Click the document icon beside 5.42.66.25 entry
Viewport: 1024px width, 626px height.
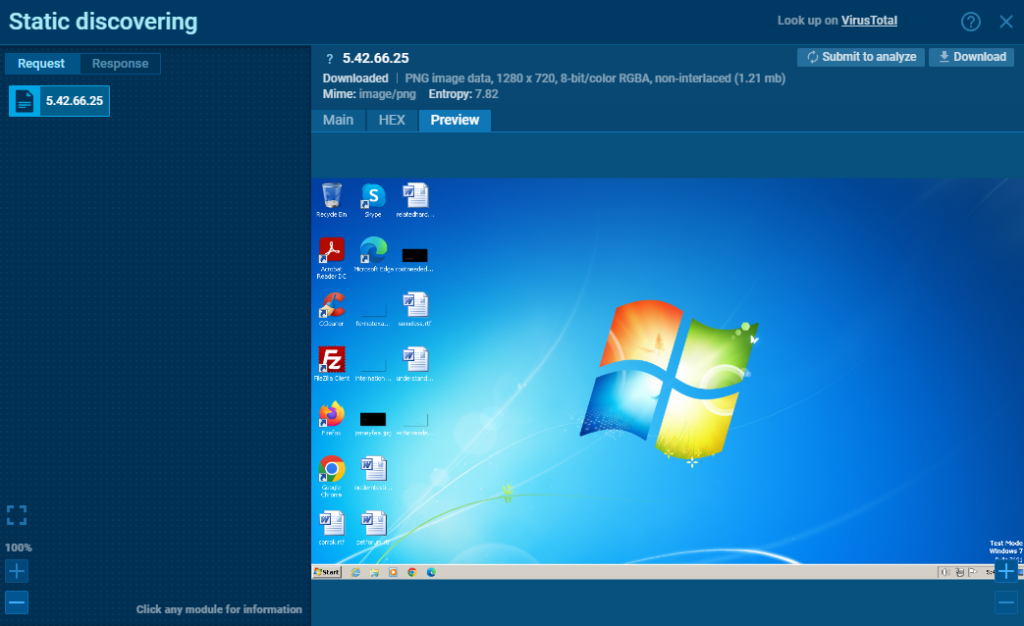(24, 101)
